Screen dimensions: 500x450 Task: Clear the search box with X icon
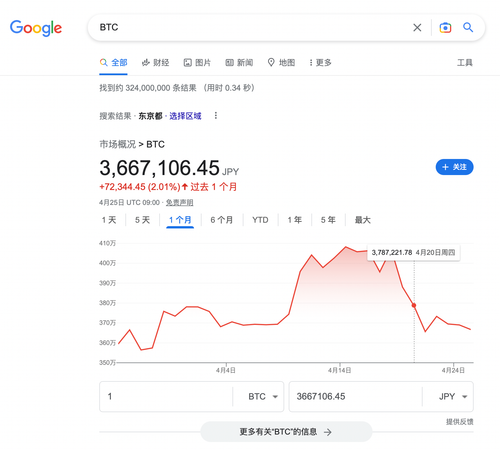pyautogui.click(x=417, y=28)
